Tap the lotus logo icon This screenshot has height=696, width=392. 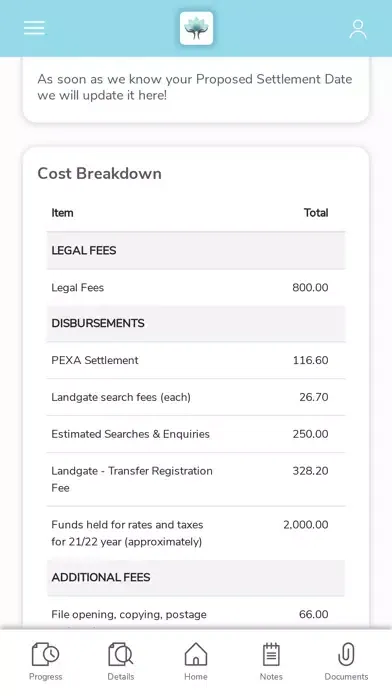point(196,28)
